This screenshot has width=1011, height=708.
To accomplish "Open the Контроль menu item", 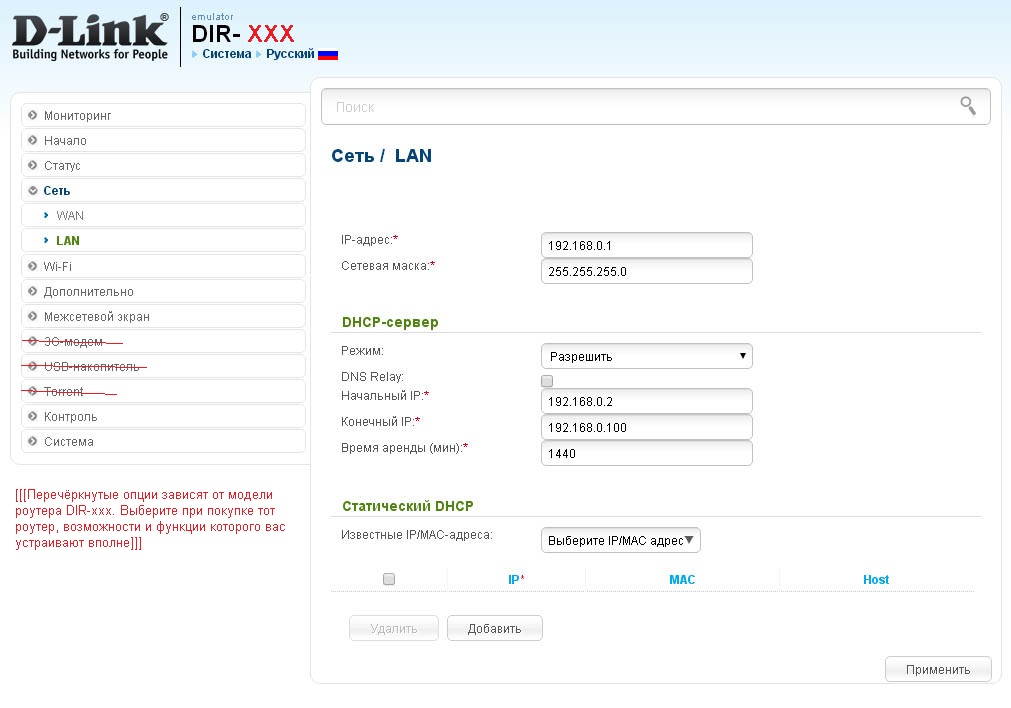I will 163,416.
